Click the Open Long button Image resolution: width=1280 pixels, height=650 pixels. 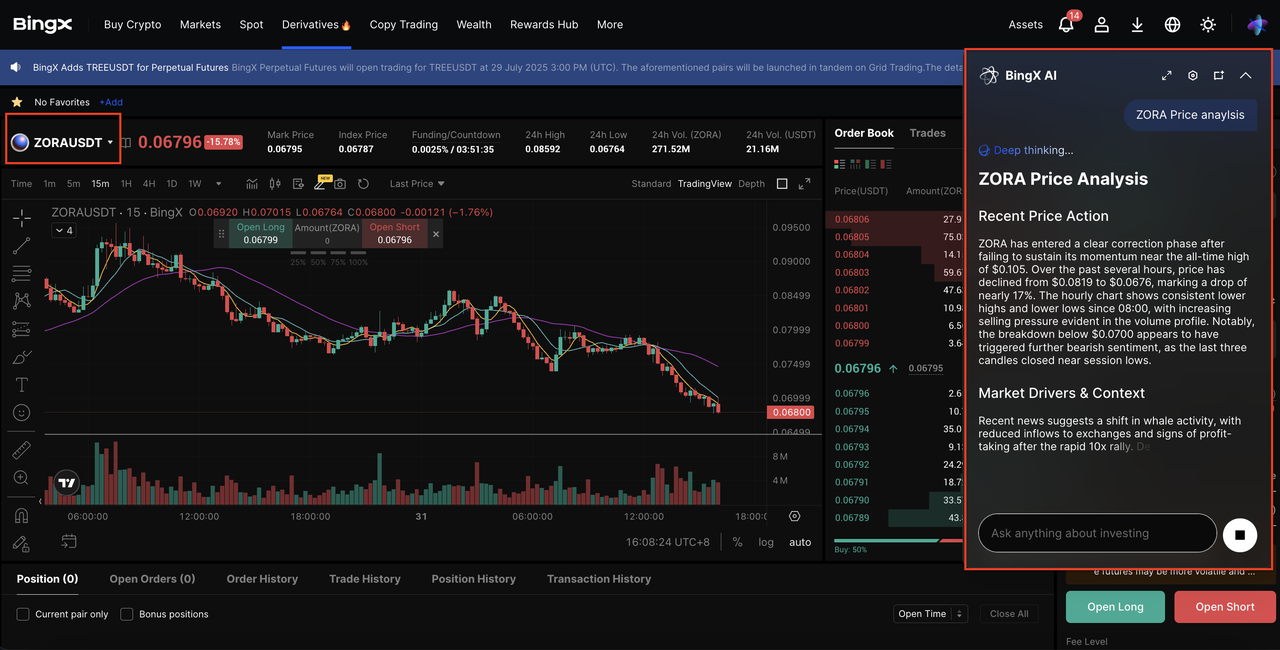1114,606
